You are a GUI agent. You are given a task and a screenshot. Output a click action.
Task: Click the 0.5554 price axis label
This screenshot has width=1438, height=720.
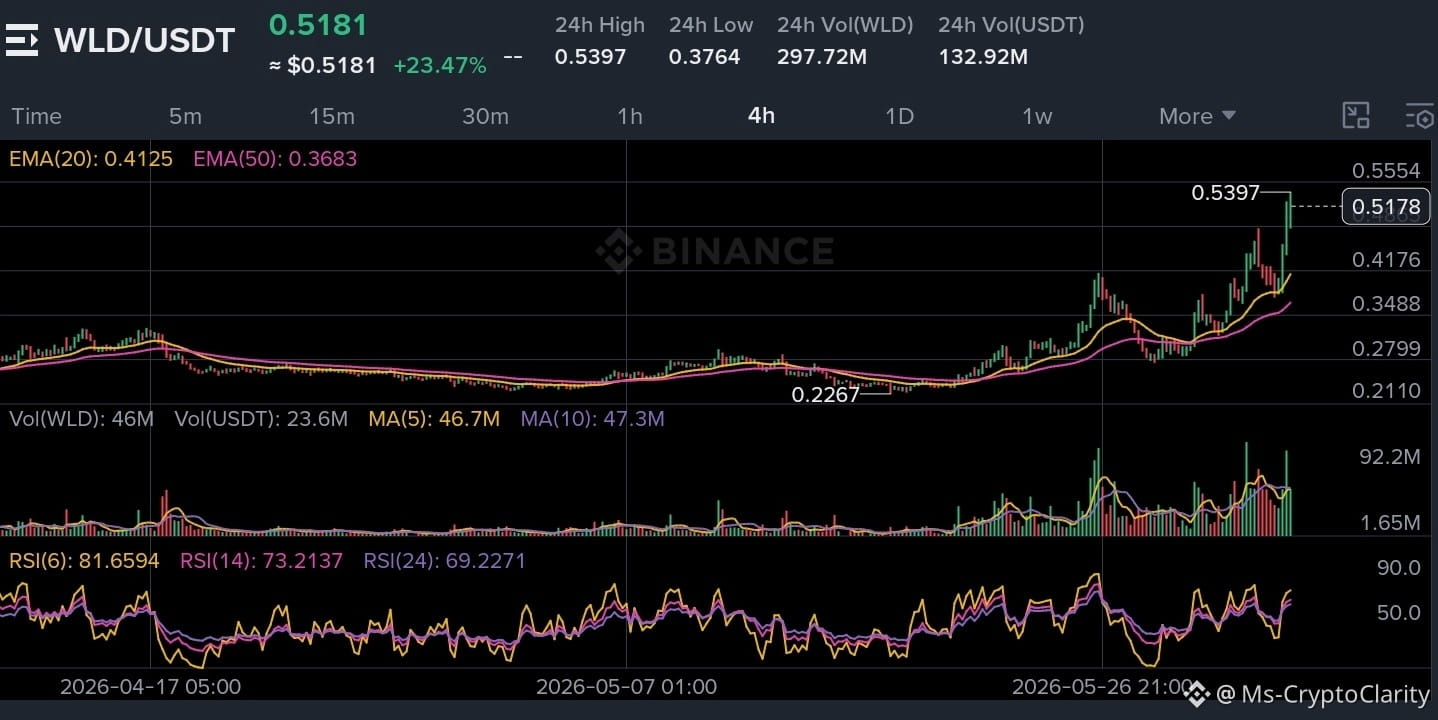[1386, 171]
